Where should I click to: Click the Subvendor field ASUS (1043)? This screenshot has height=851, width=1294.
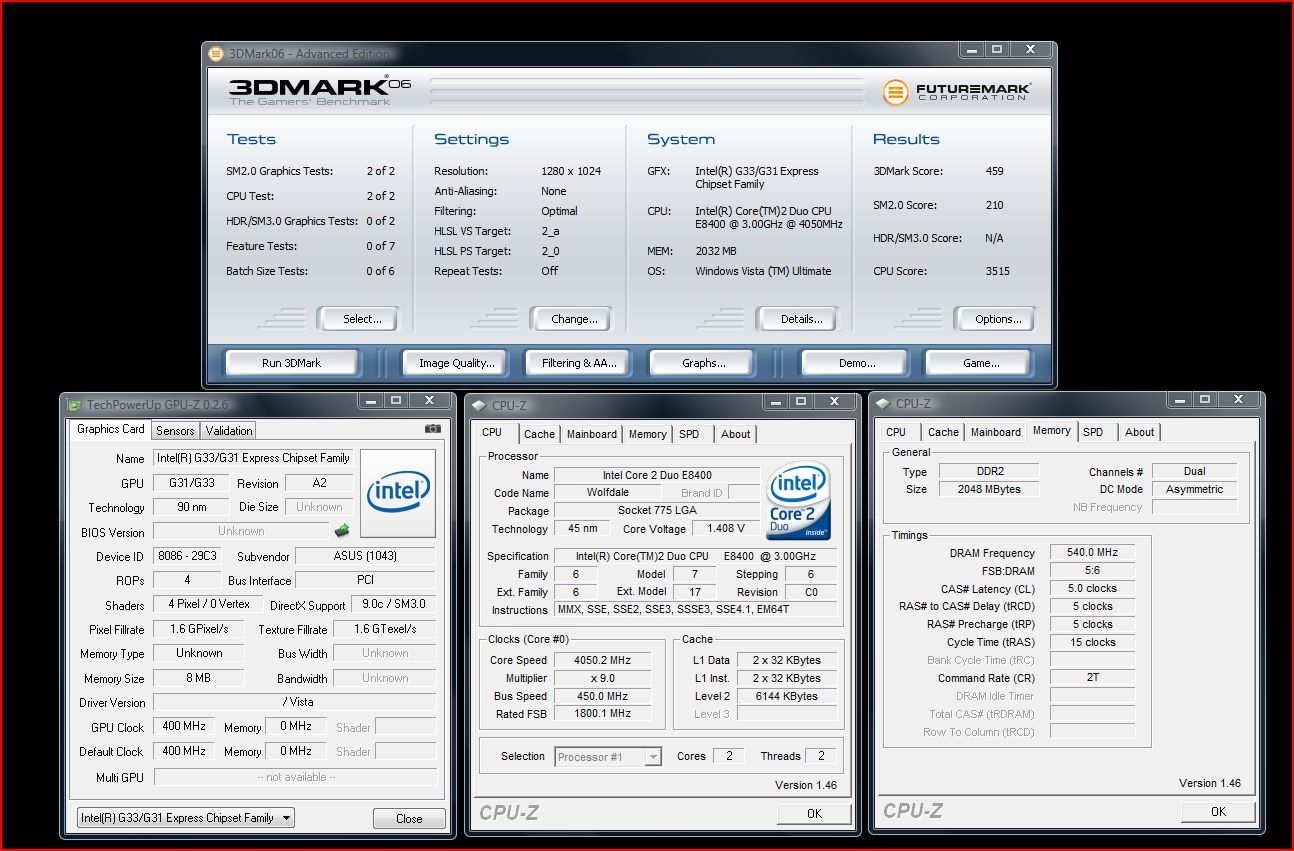tap(365, 556)
